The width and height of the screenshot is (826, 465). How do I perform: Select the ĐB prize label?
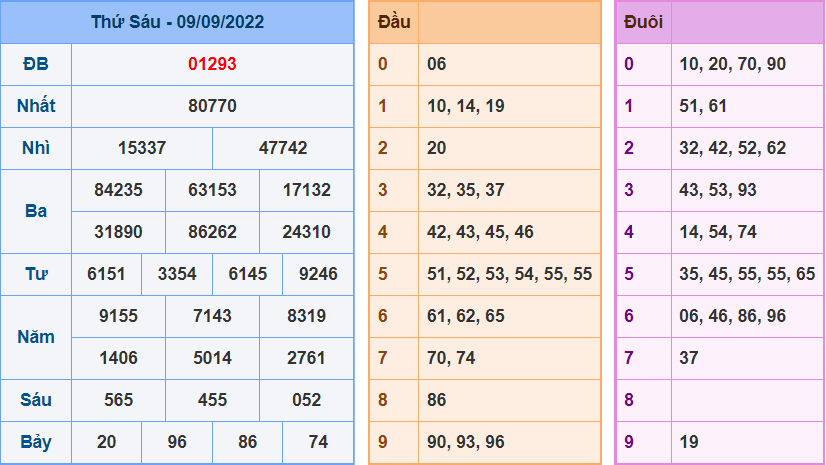pyautogui.click(x=36, y=64)
